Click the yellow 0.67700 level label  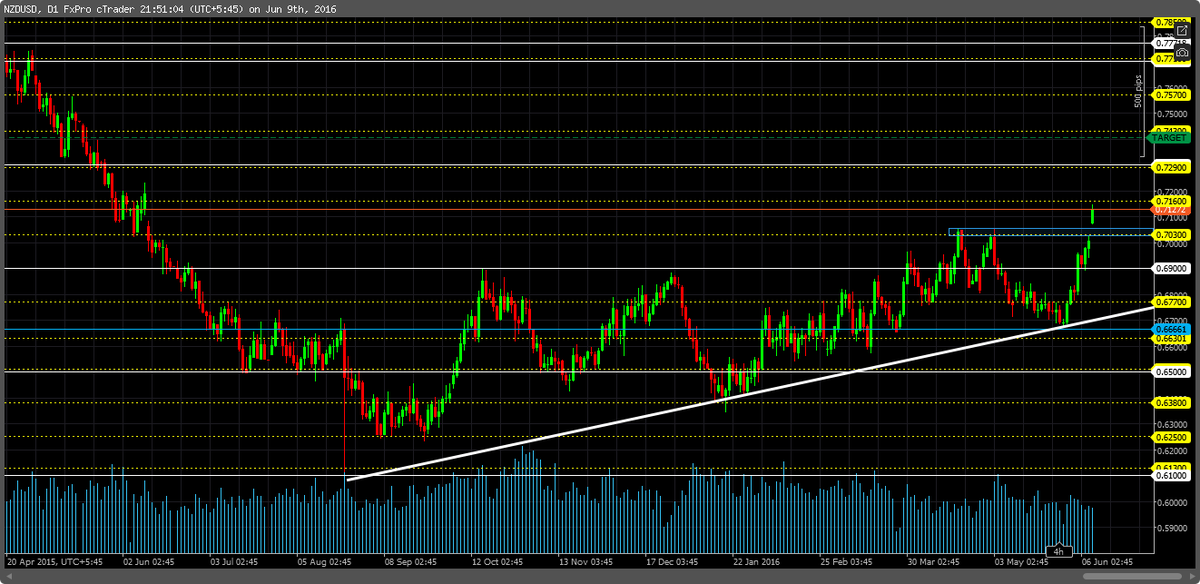tap(1171, 300)
